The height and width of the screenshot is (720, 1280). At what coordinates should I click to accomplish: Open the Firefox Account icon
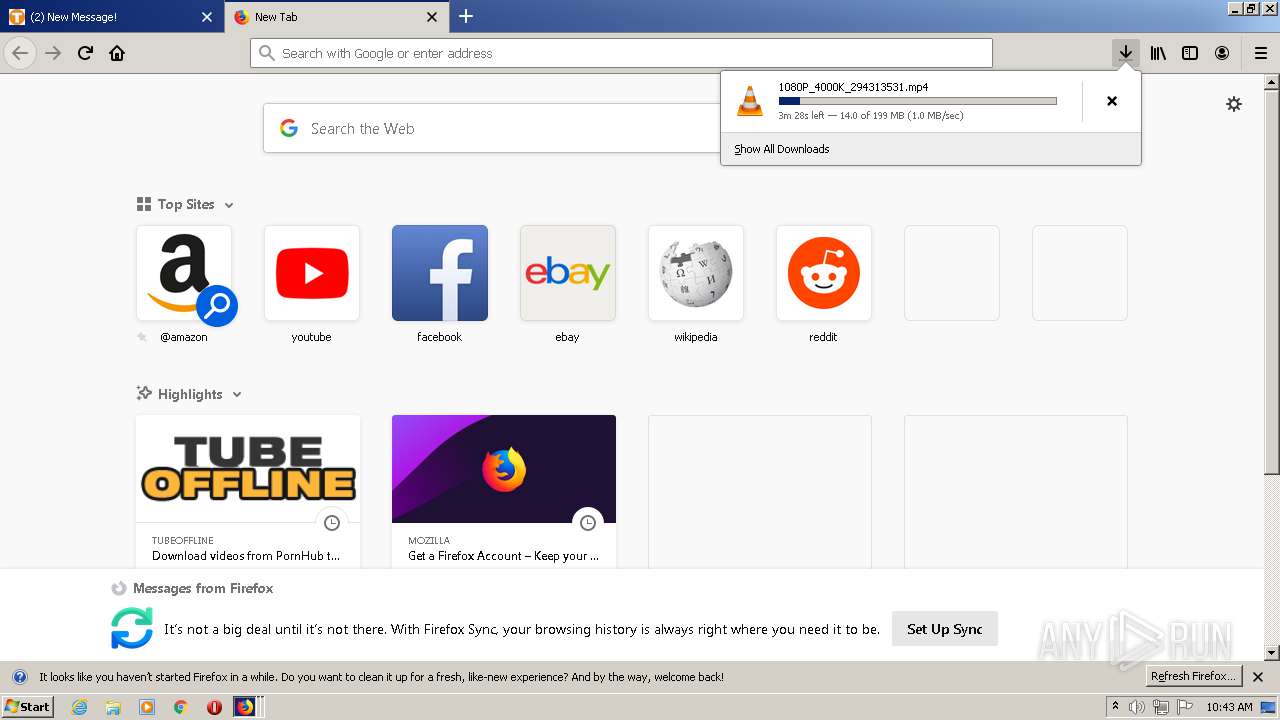[x=1222, y=53]
